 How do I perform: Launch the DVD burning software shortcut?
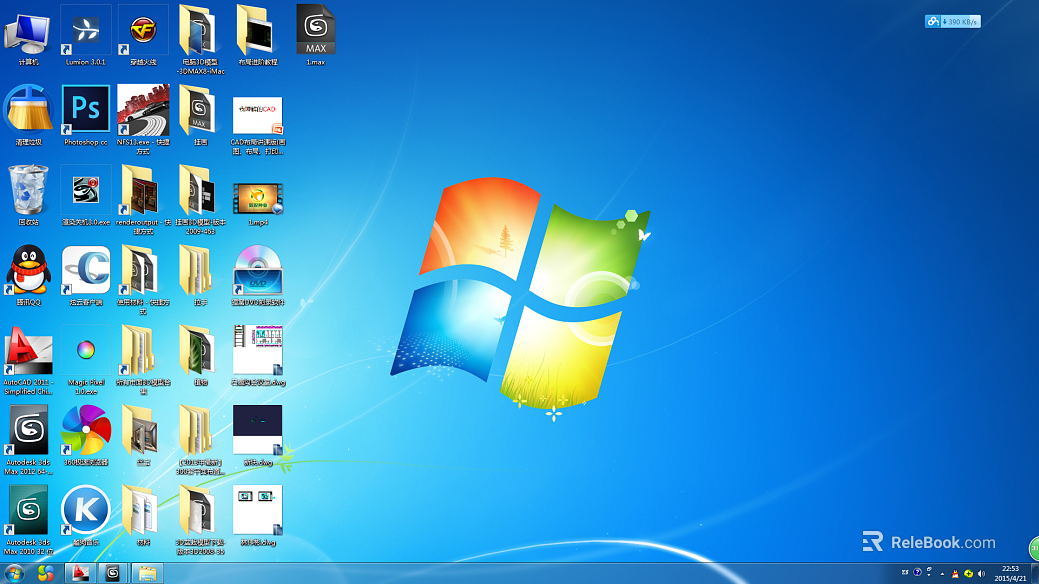click(258, 274)
